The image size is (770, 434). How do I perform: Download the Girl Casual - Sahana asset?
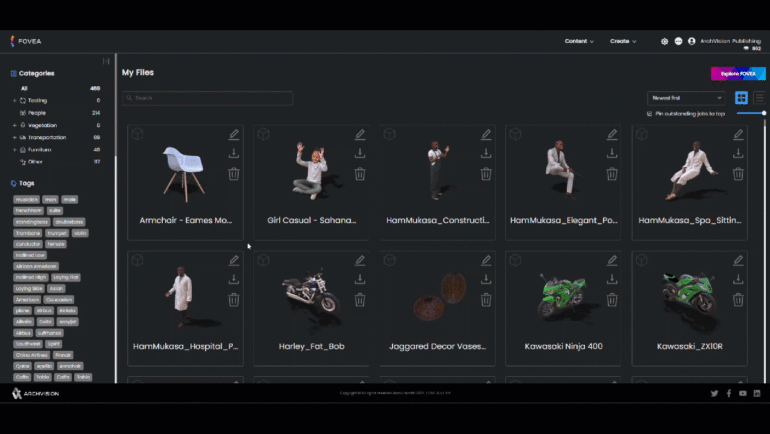click(360, 153)
